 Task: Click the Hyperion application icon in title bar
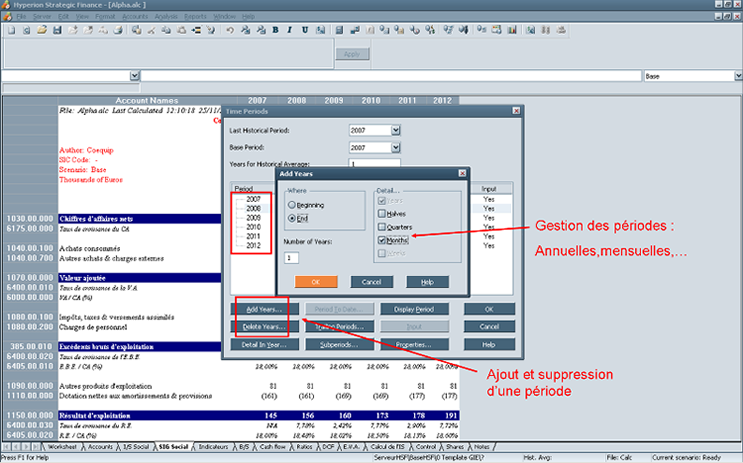(5, 5)
